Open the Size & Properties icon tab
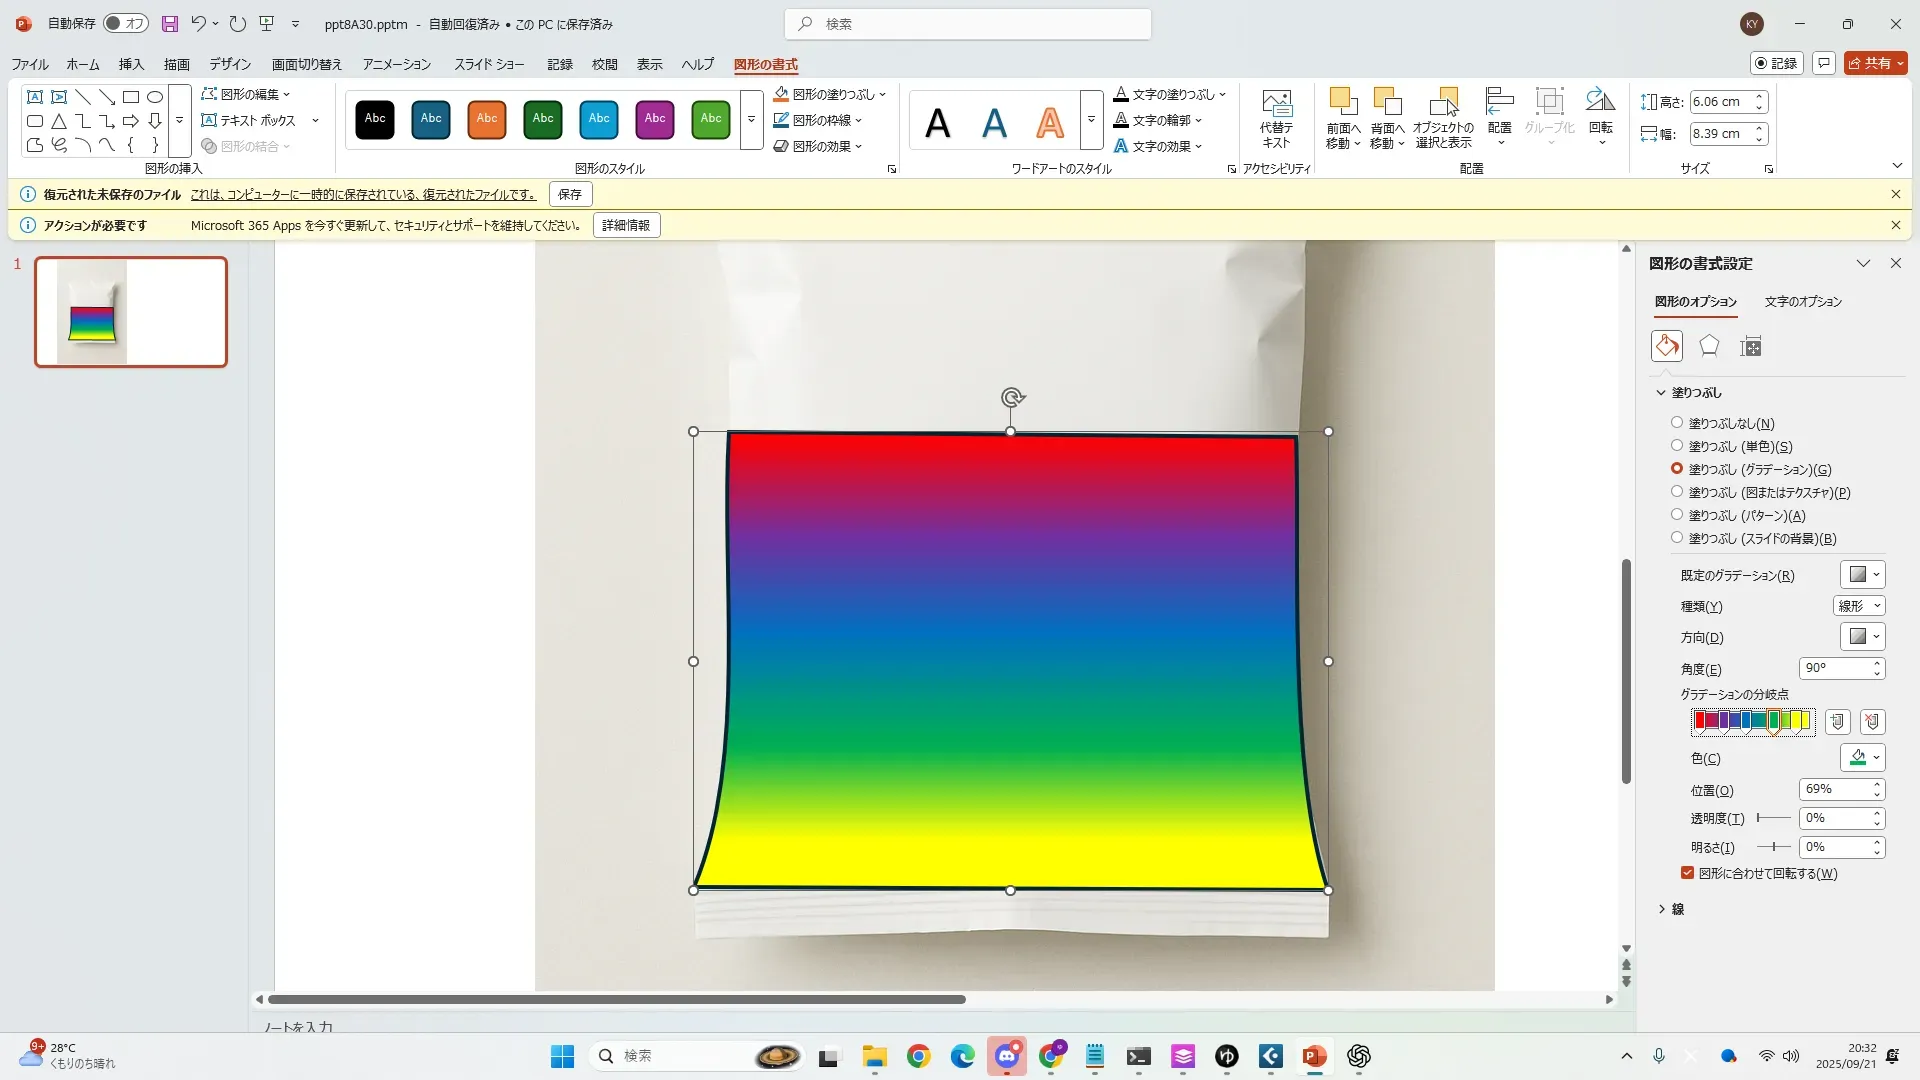 (1750, 346)
